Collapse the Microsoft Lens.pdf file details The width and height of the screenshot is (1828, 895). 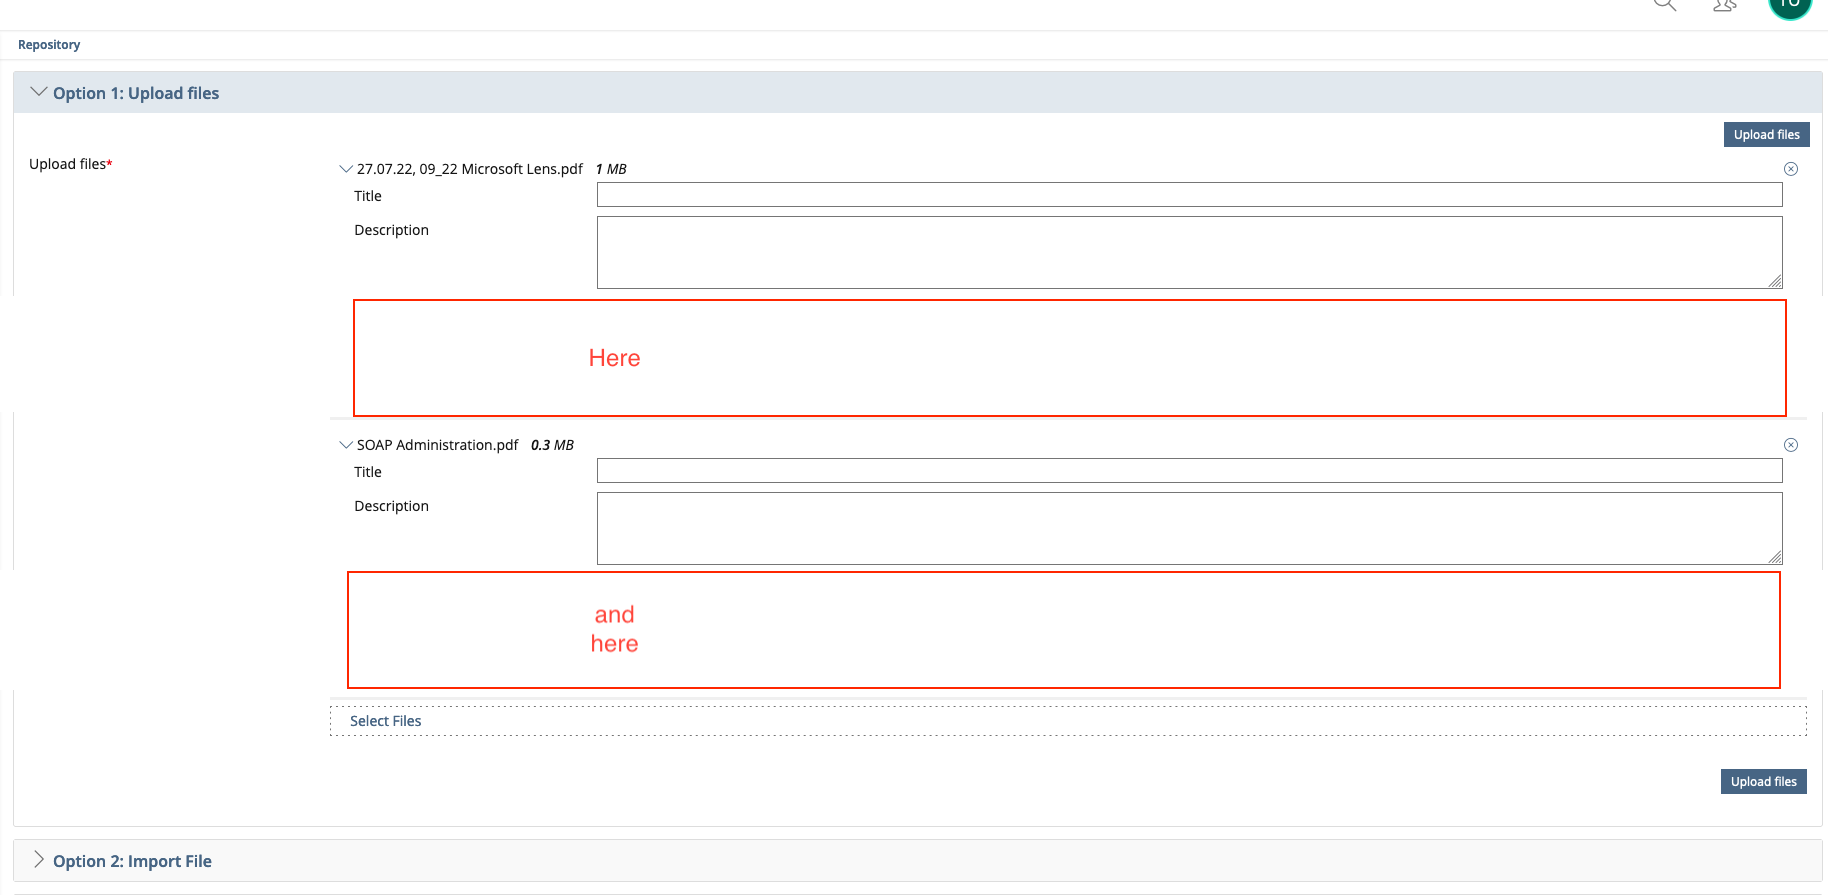[x=346, y=169]
